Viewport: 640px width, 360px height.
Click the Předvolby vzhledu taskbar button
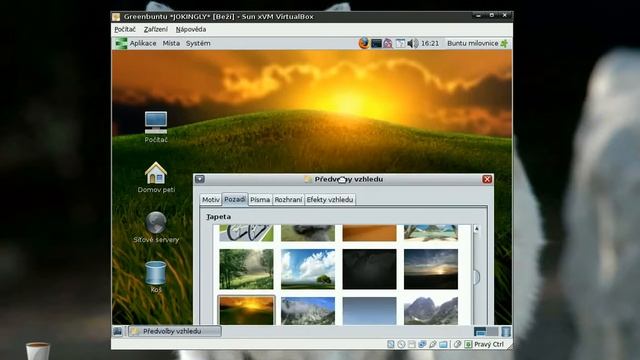[x=176, y=331]
